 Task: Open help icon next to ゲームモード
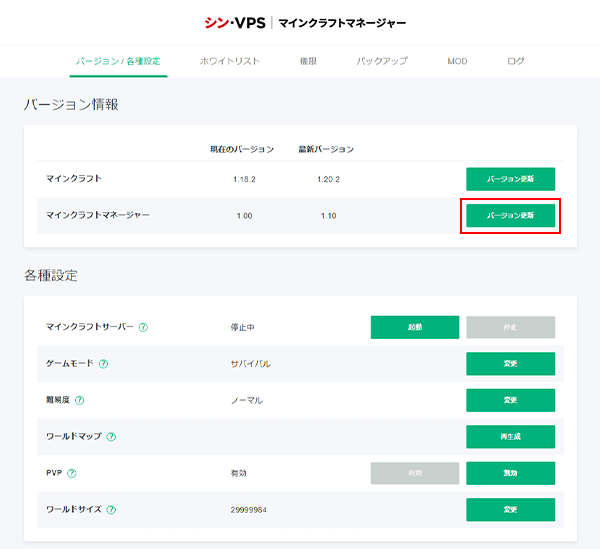pos(103,364)
